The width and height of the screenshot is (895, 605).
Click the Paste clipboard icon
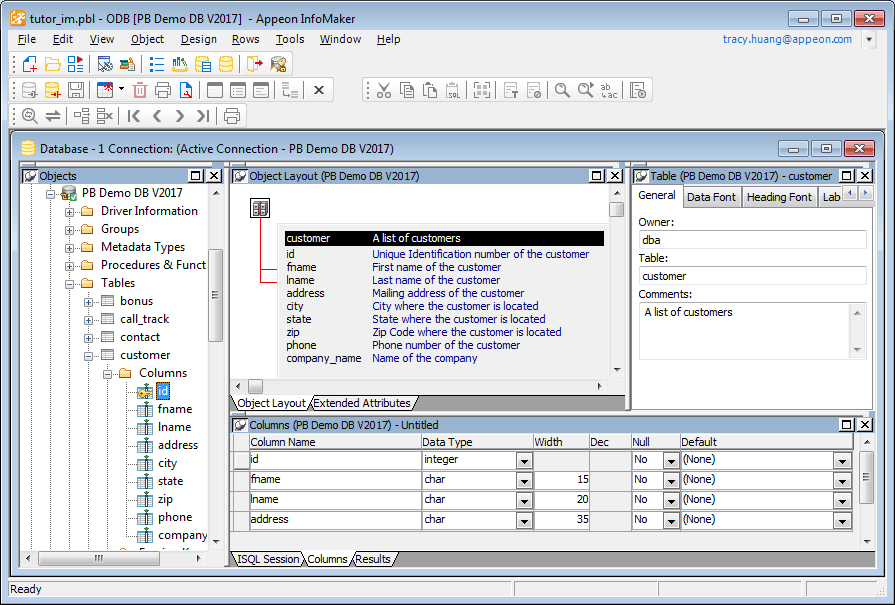tap(429, 90)
